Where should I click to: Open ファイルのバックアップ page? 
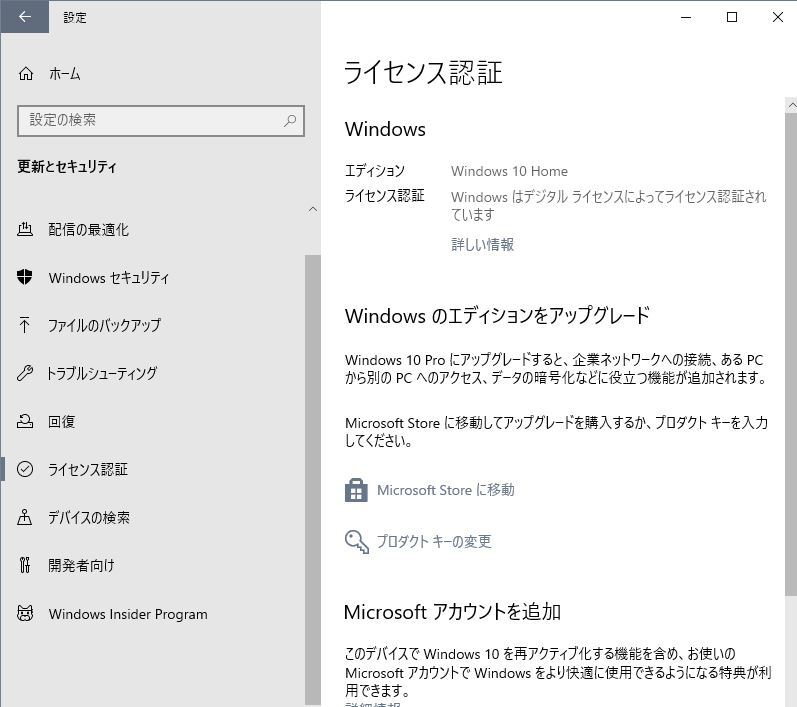tap(104, 325)
